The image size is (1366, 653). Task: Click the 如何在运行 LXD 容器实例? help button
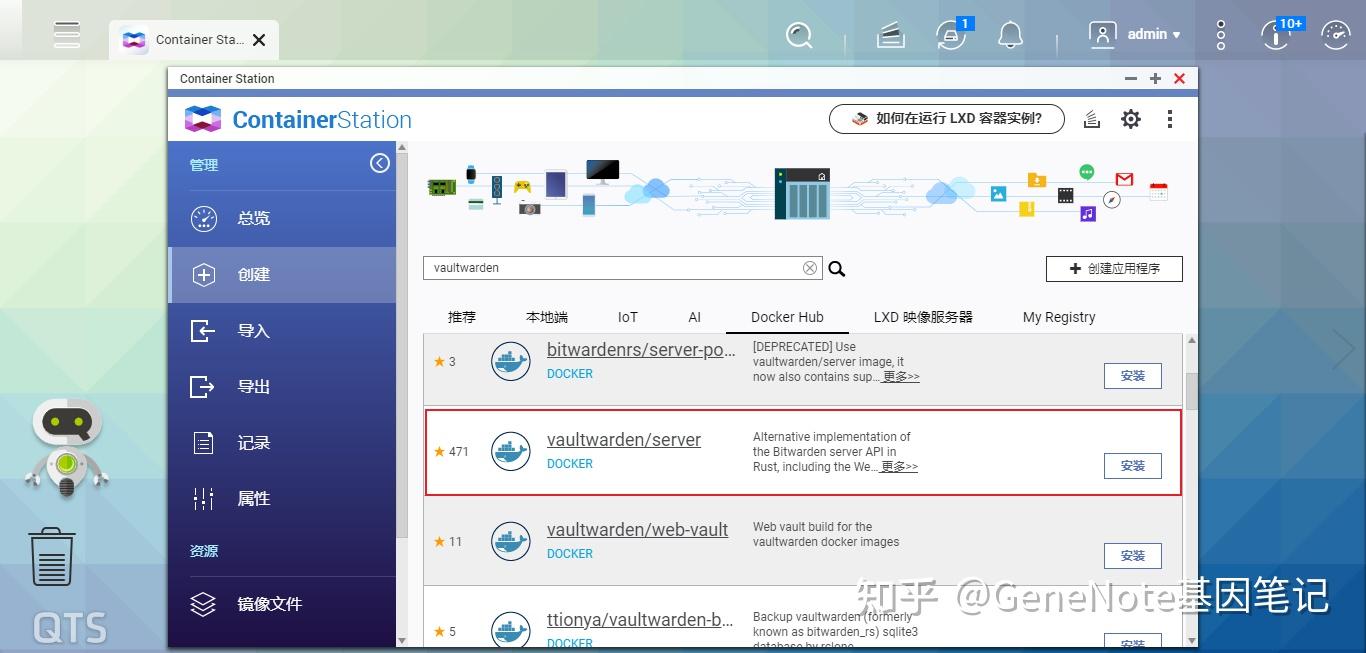947,119
